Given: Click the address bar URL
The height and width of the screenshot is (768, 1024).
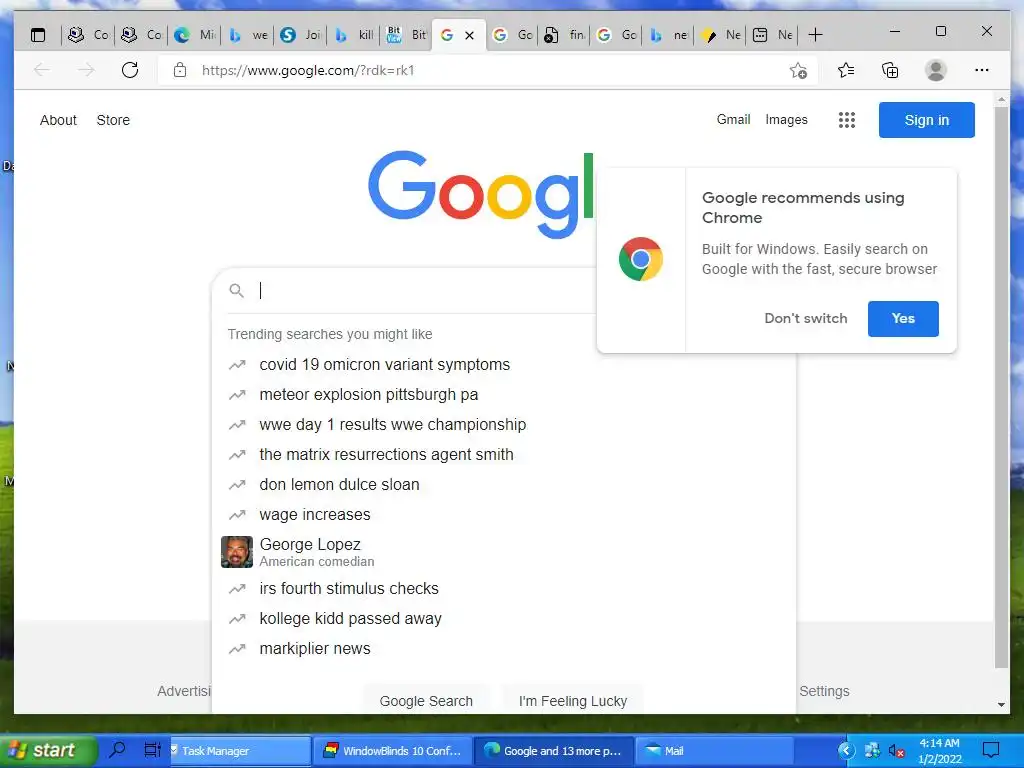Looking at the screenshot, I should pos(308,70).
